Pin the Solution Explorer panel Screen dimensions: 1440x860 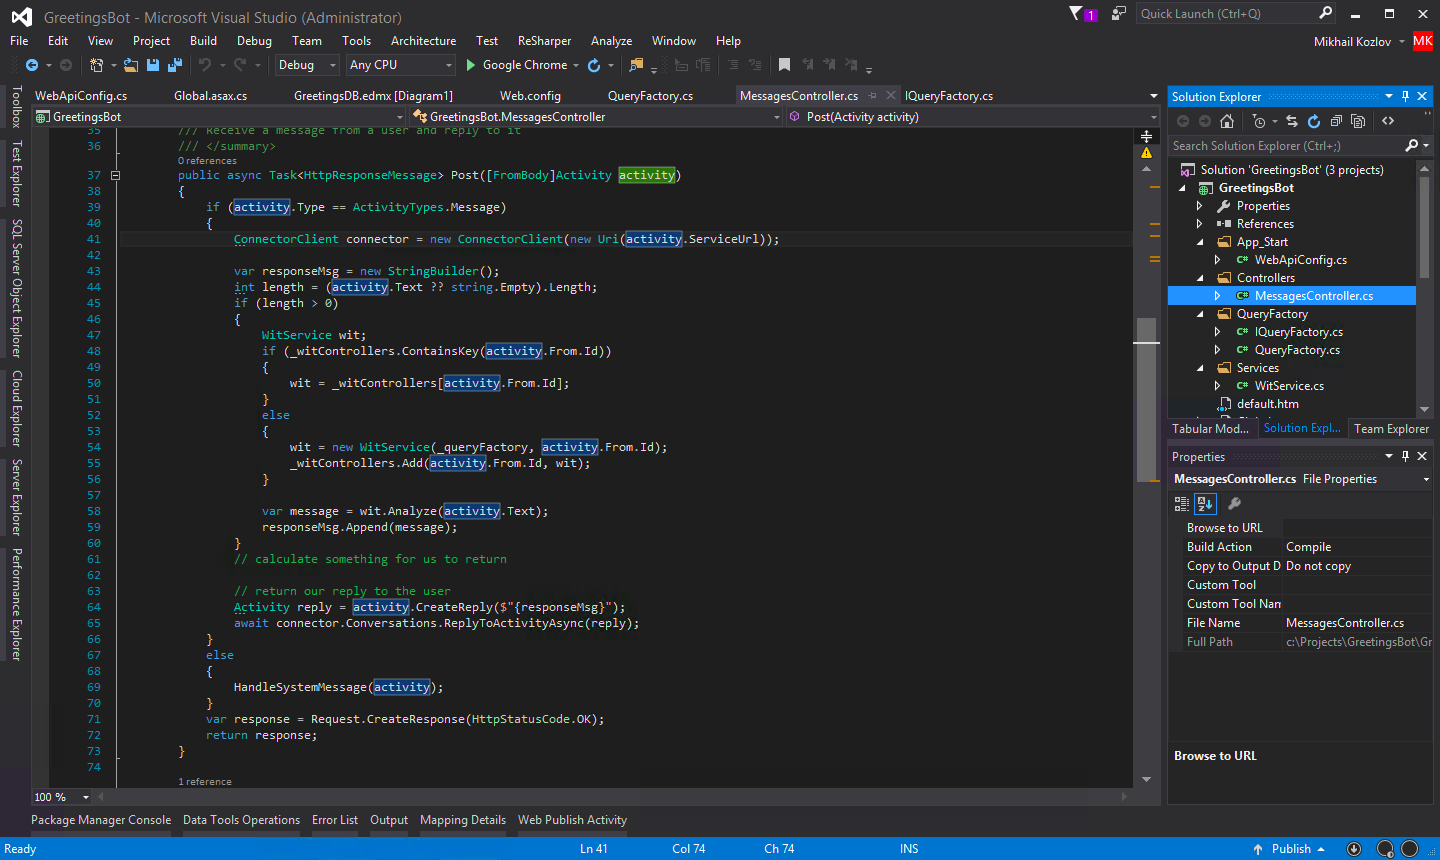coord(1405,96)
